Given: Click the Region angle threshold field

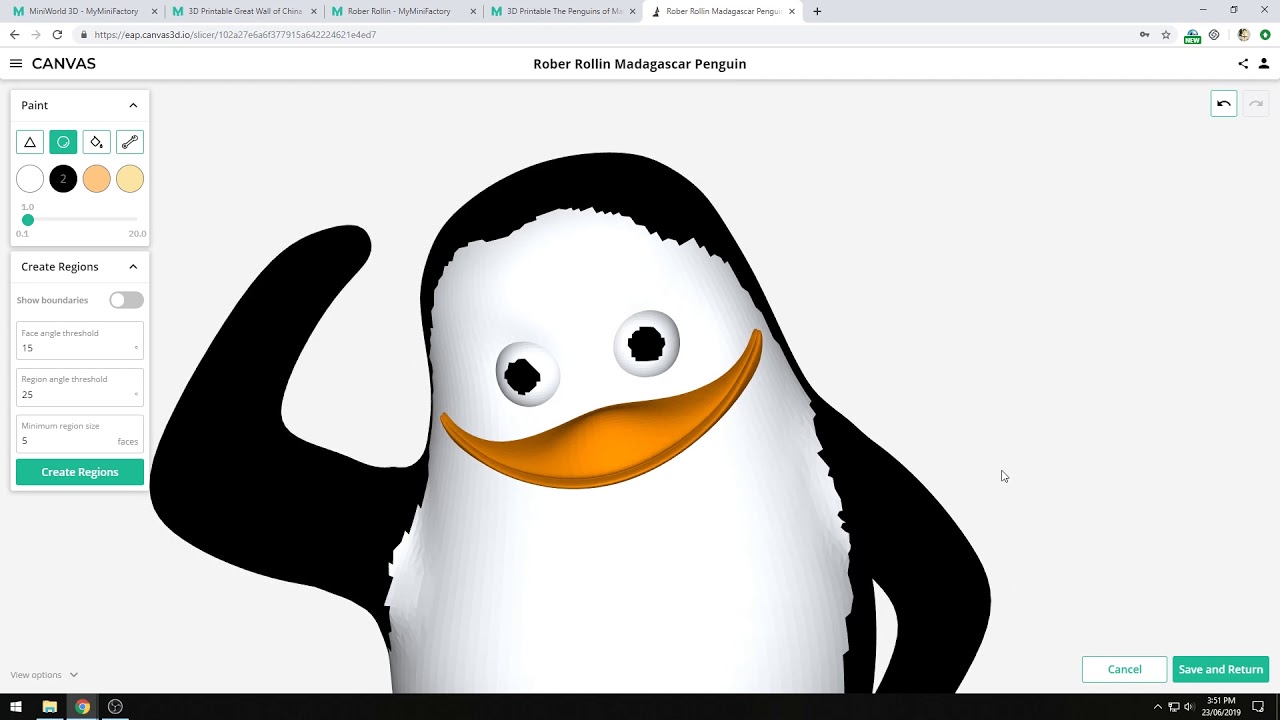Looking at the screenshot, I should click(x=80, y=387).
